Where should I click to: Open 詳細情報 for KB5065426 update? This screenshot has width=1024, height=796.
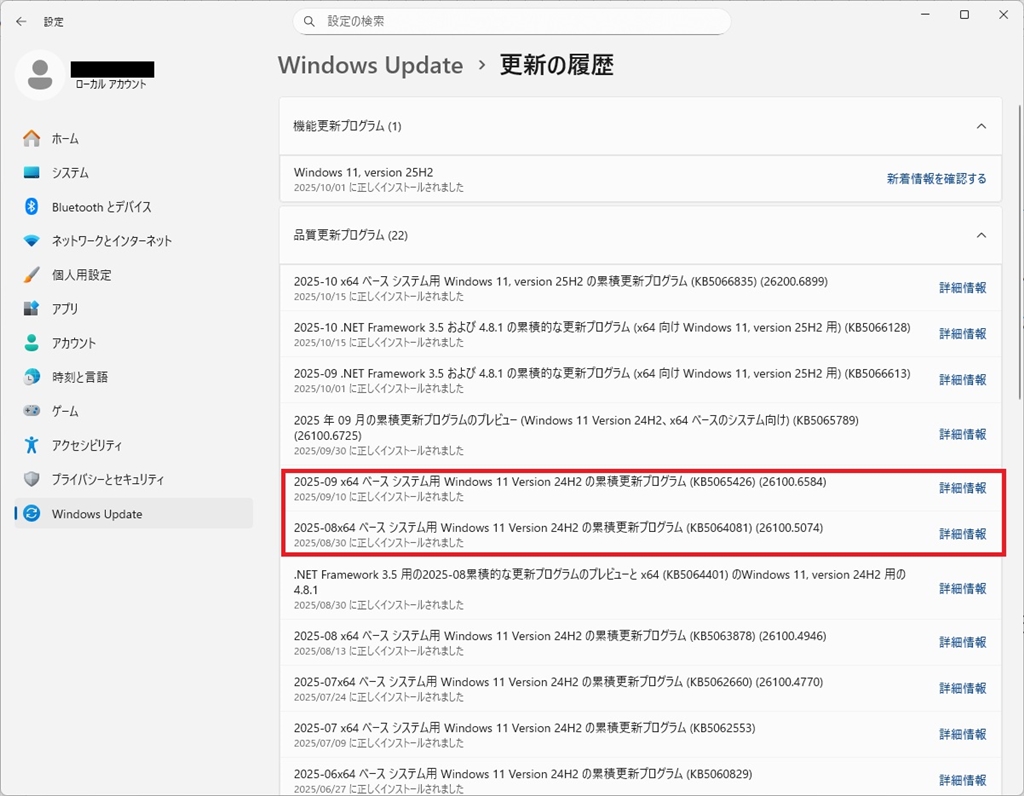963,488
